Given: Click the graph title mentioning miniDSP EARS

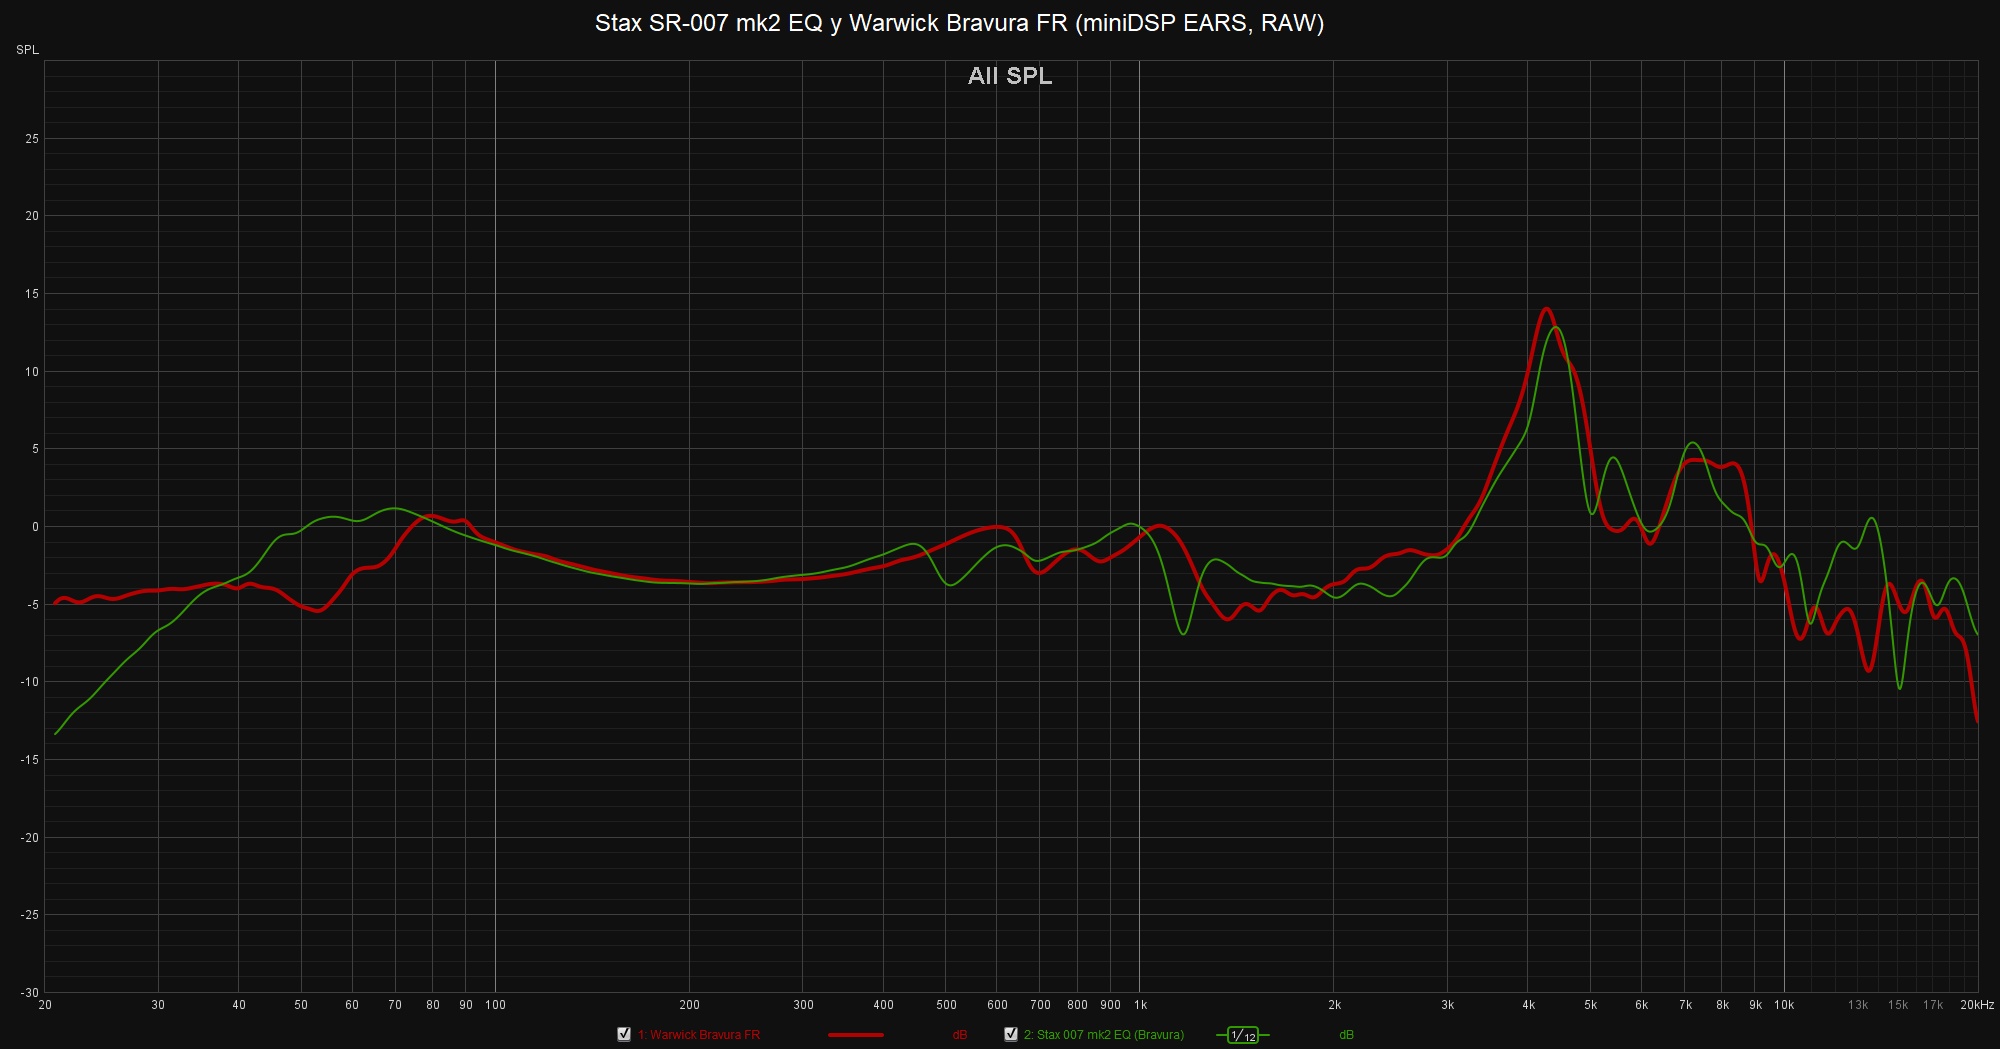Looking at the screenshot, I should coord(959,23).
